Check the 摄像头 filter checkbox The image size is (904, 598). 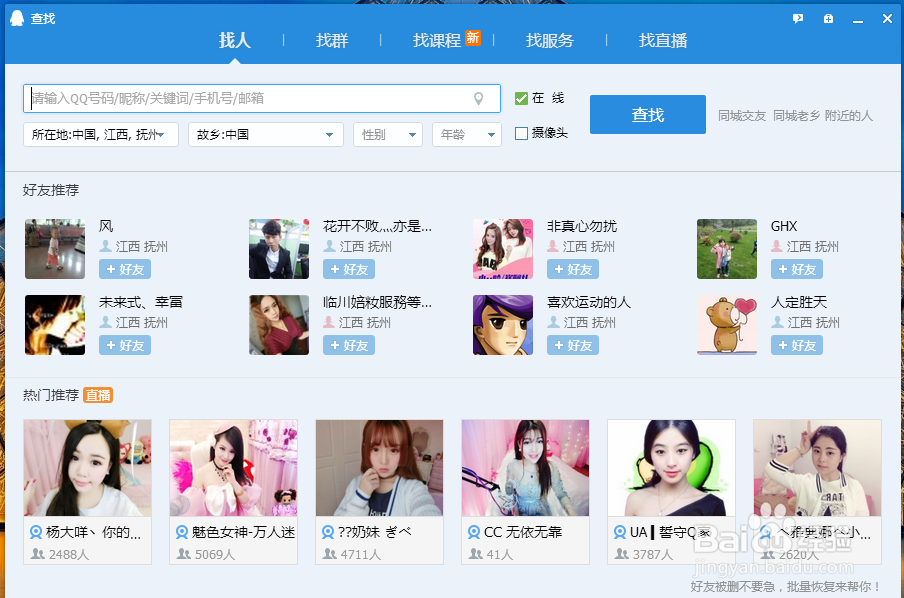[x=521, y=132]
